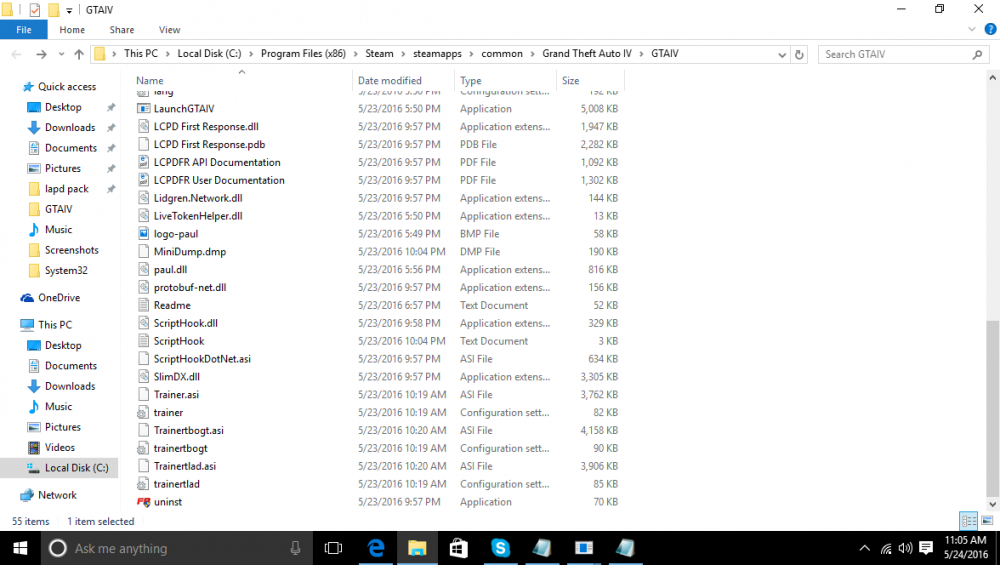This screenshot has height=565, width=1000.
Task: Click the volume speaker tray icon
Action: (x=906, y=548)
